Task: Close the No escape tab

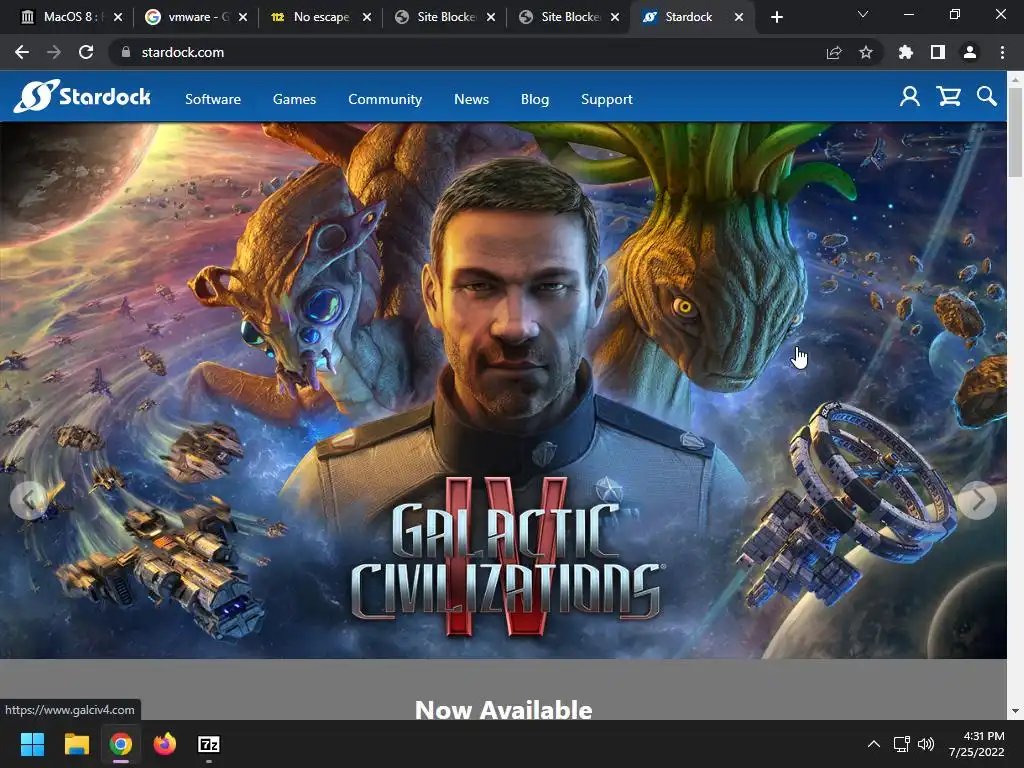Action: 366,17
